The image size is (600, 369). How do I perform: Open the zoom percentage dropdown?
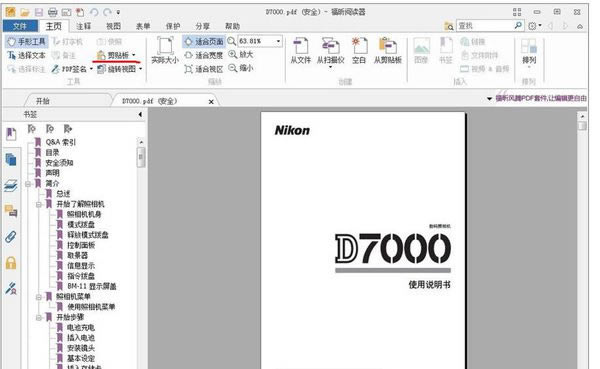pos(278,41)
